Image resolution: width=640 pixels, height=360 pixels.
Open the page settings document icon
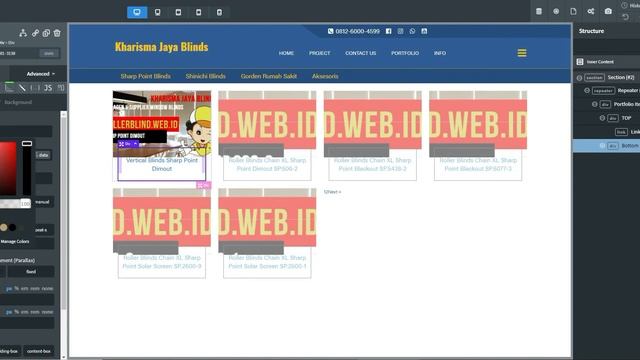click(573, 11)
